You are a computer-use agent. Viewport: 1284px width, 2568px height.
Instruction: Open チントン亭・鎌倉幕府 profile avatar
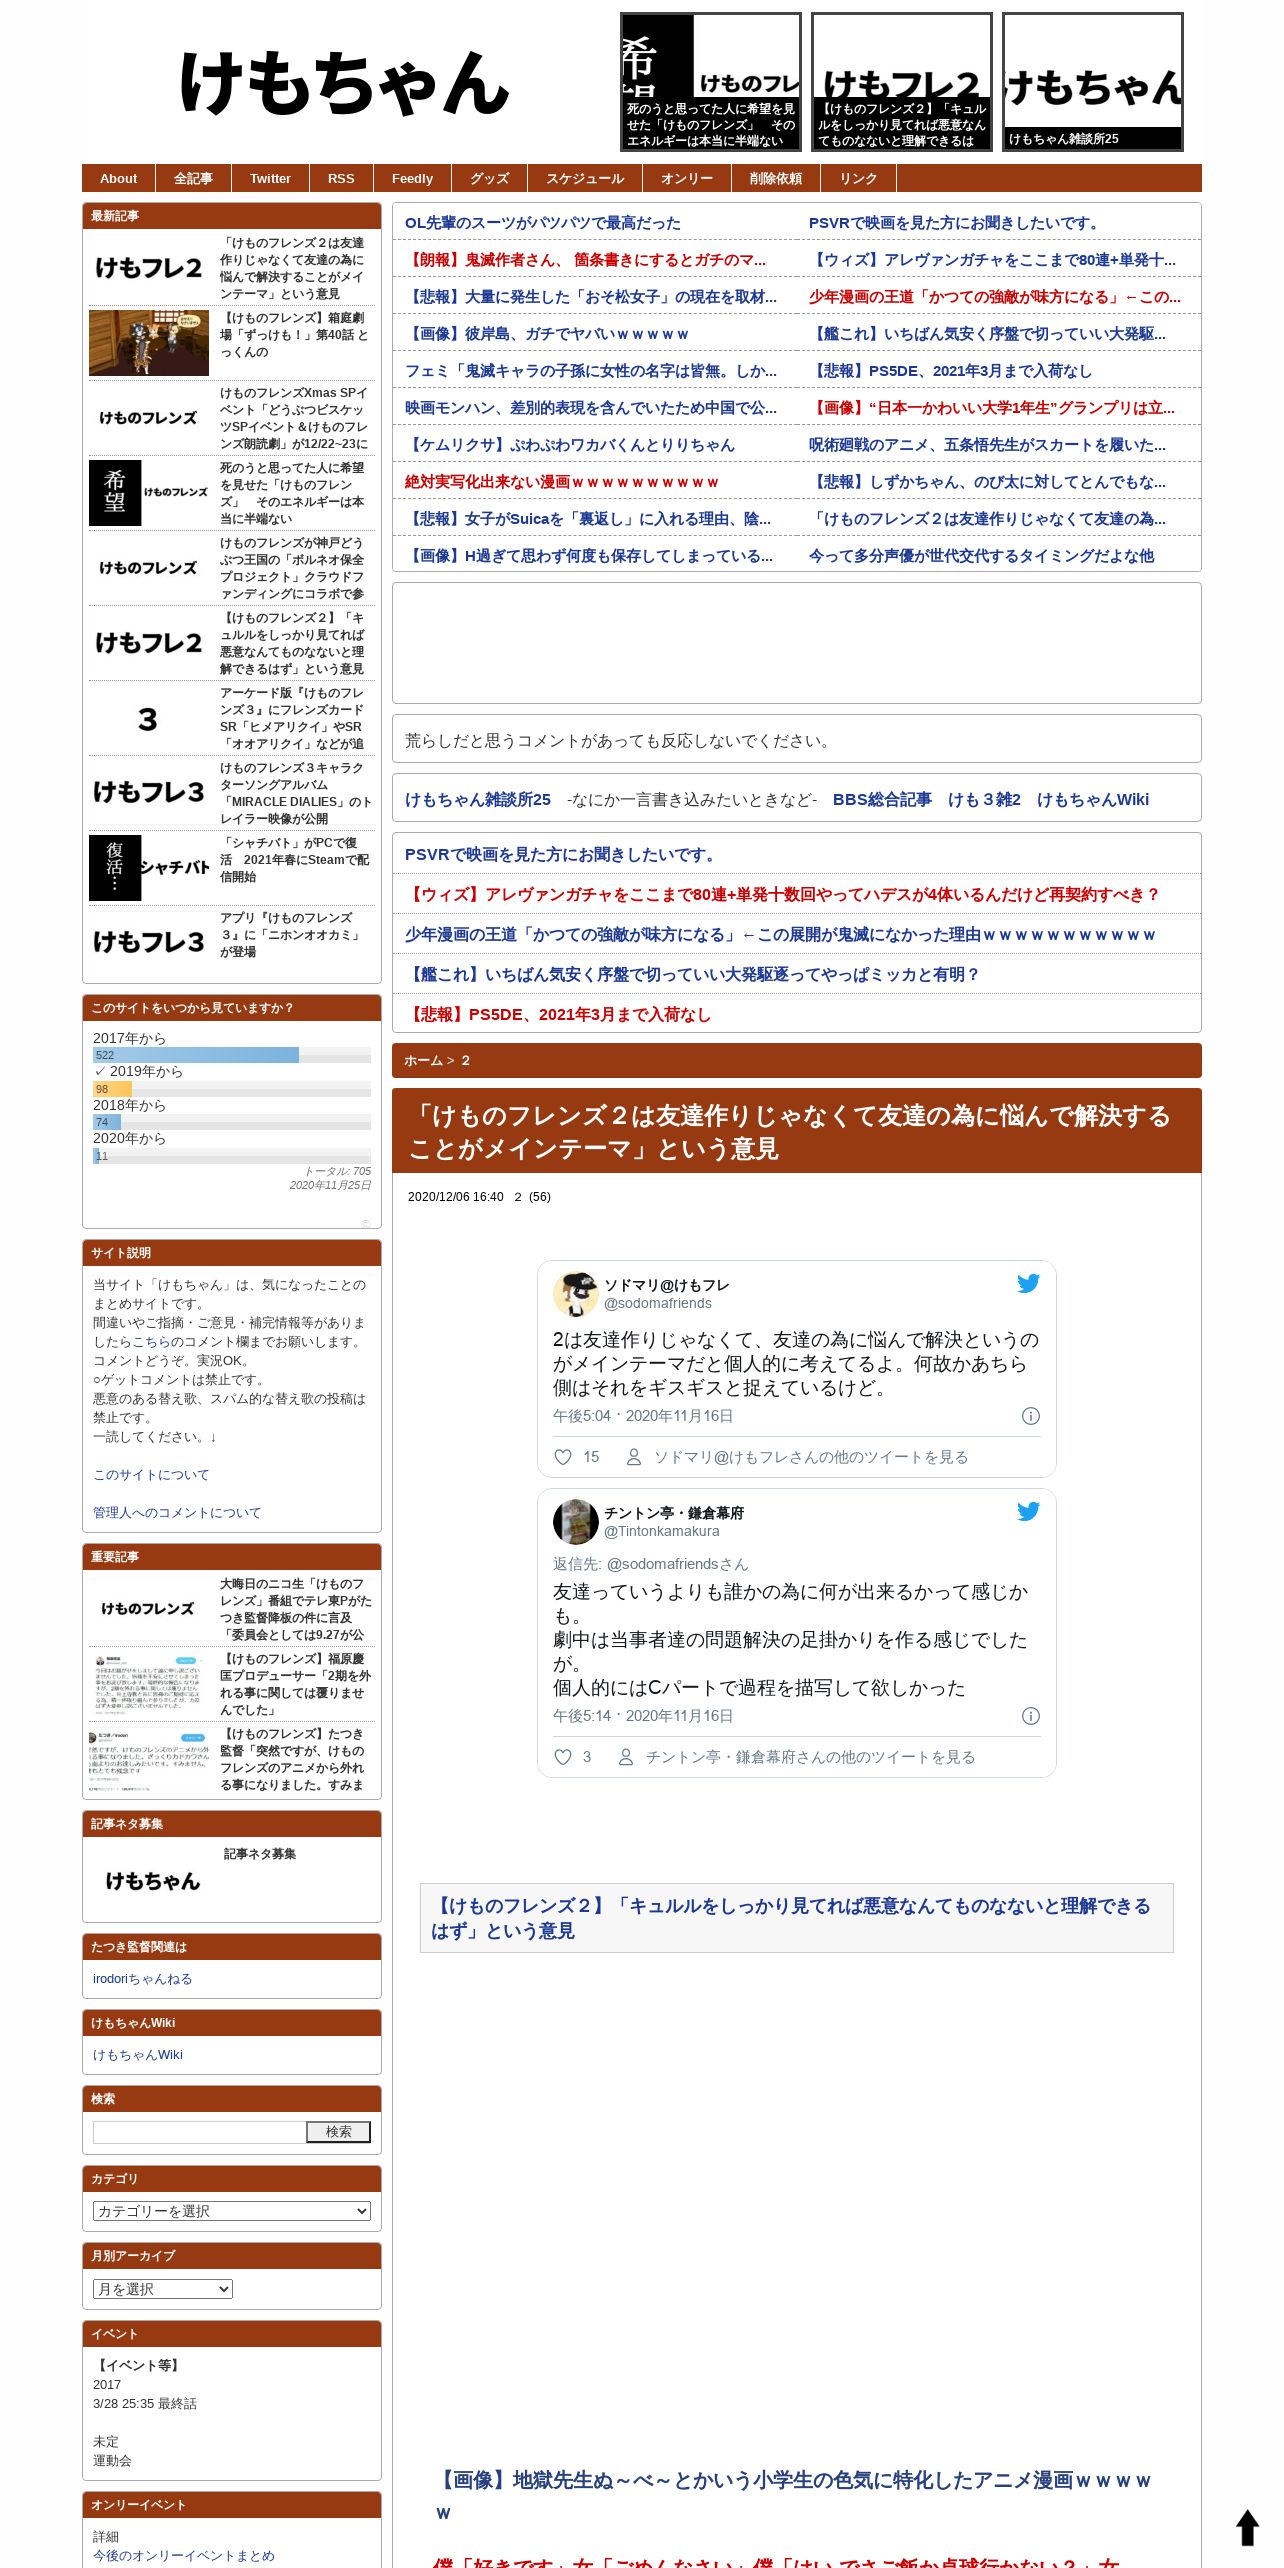(x=575, y=1522)
